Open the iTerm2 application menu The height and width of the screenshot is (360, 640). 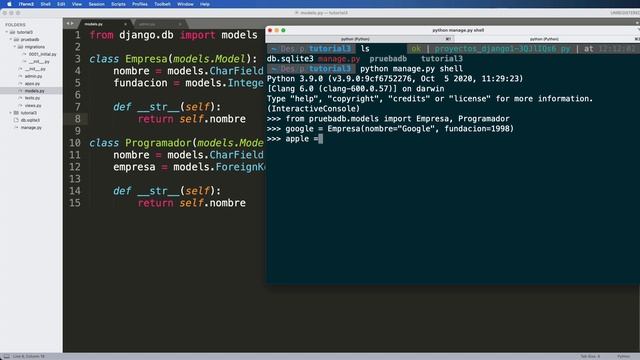click(26, 4)
